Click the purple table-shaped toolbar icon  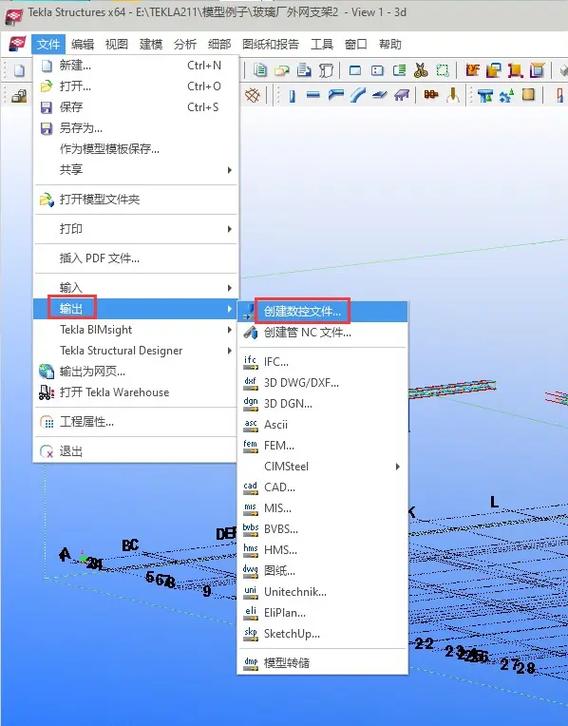(x=401, y=96)
